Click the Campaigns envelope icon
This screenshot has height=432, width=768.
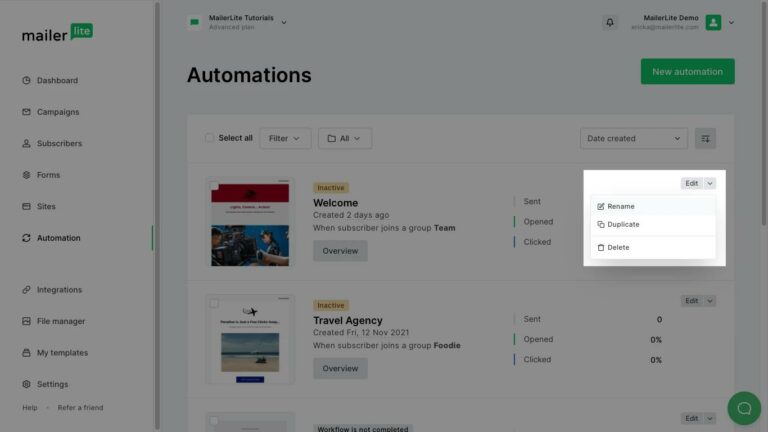(x=26, y=112)
